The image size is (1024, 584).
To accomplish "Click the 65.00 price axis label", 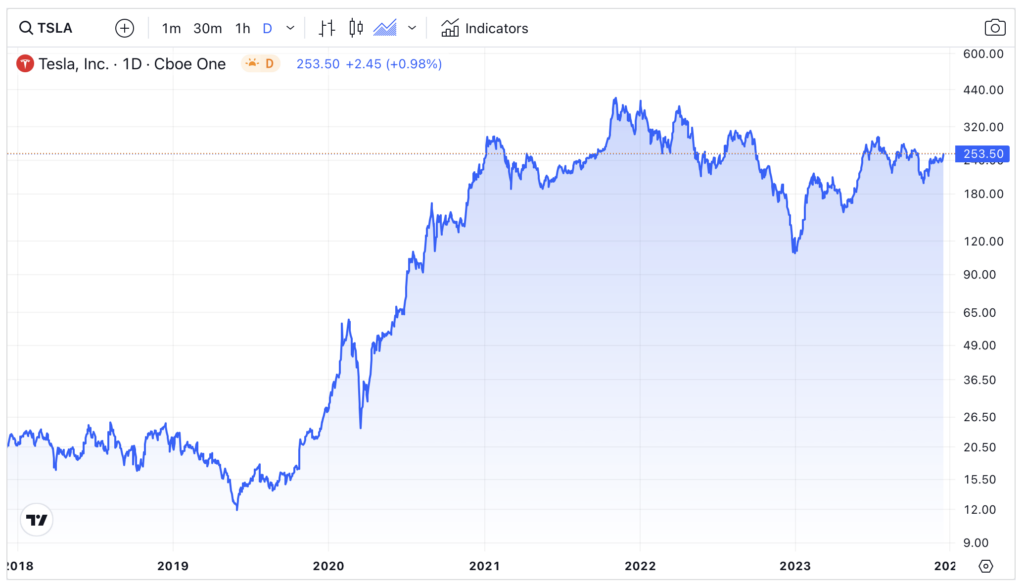I will 980,313.
